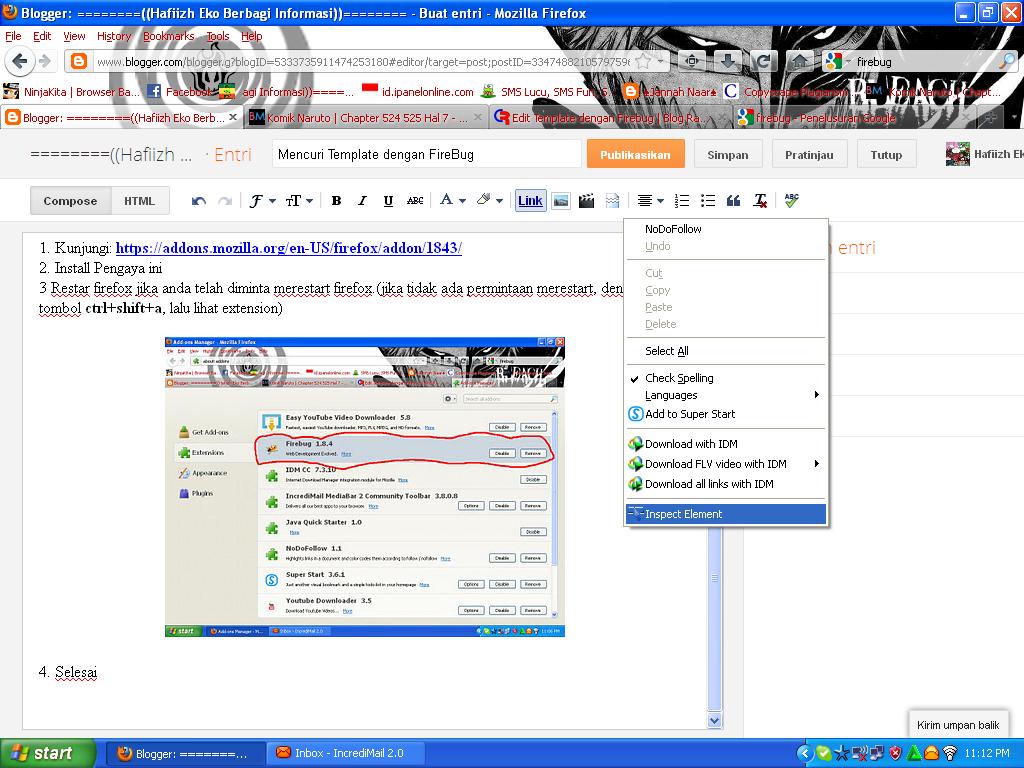Go back with browser back arrow
Image resolution: width=1024 pixels, height=768 pixels.
[20, 61]
